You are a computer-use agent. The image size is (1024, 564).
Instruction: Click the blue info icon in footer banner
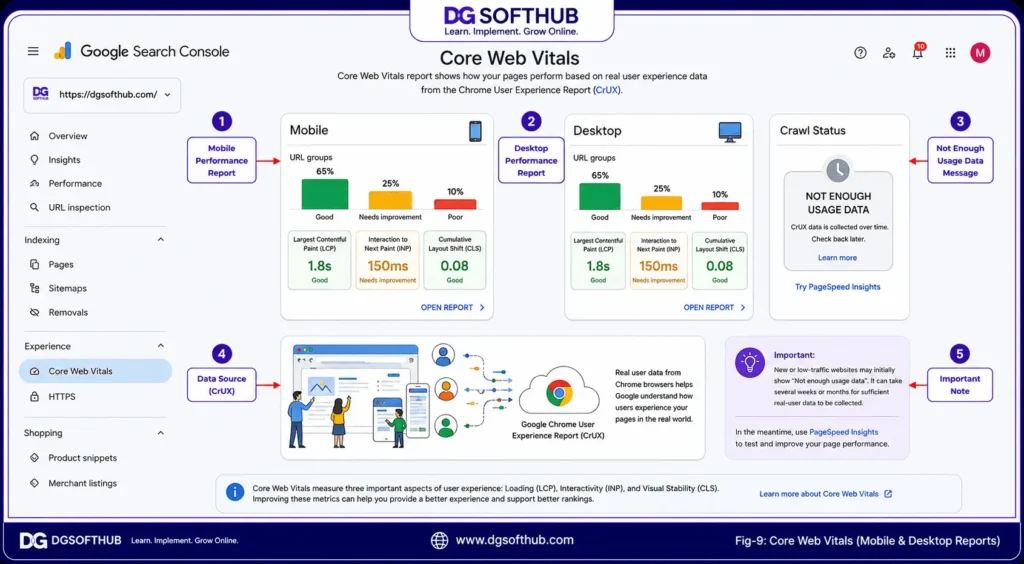pyautogui.click(x=234, y=492)
